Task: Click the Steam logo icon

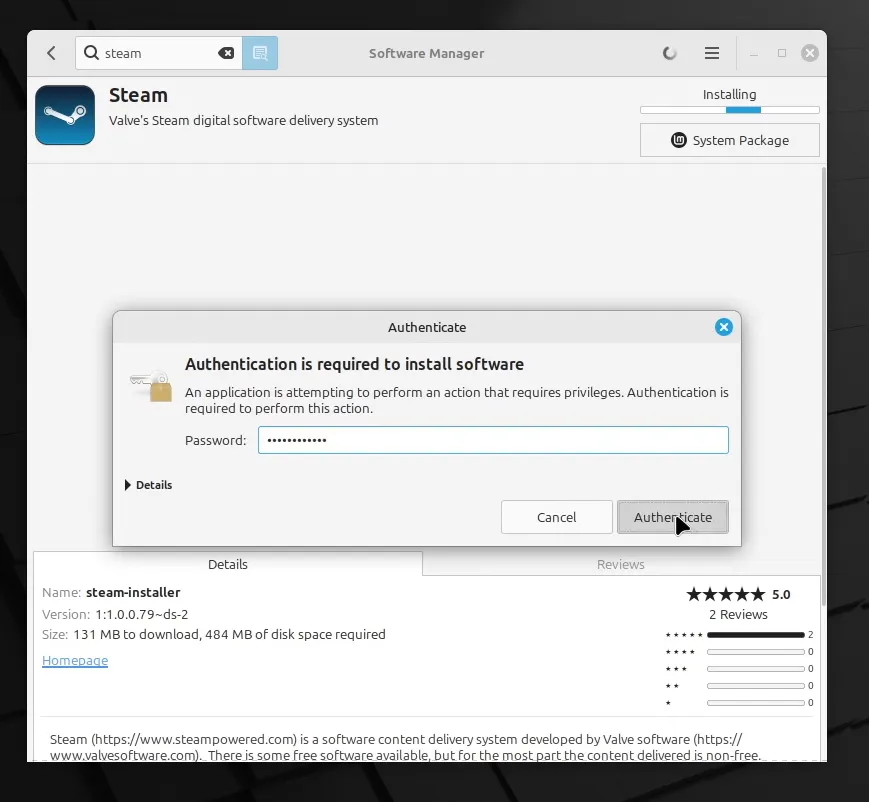Action: coord(64,114)
